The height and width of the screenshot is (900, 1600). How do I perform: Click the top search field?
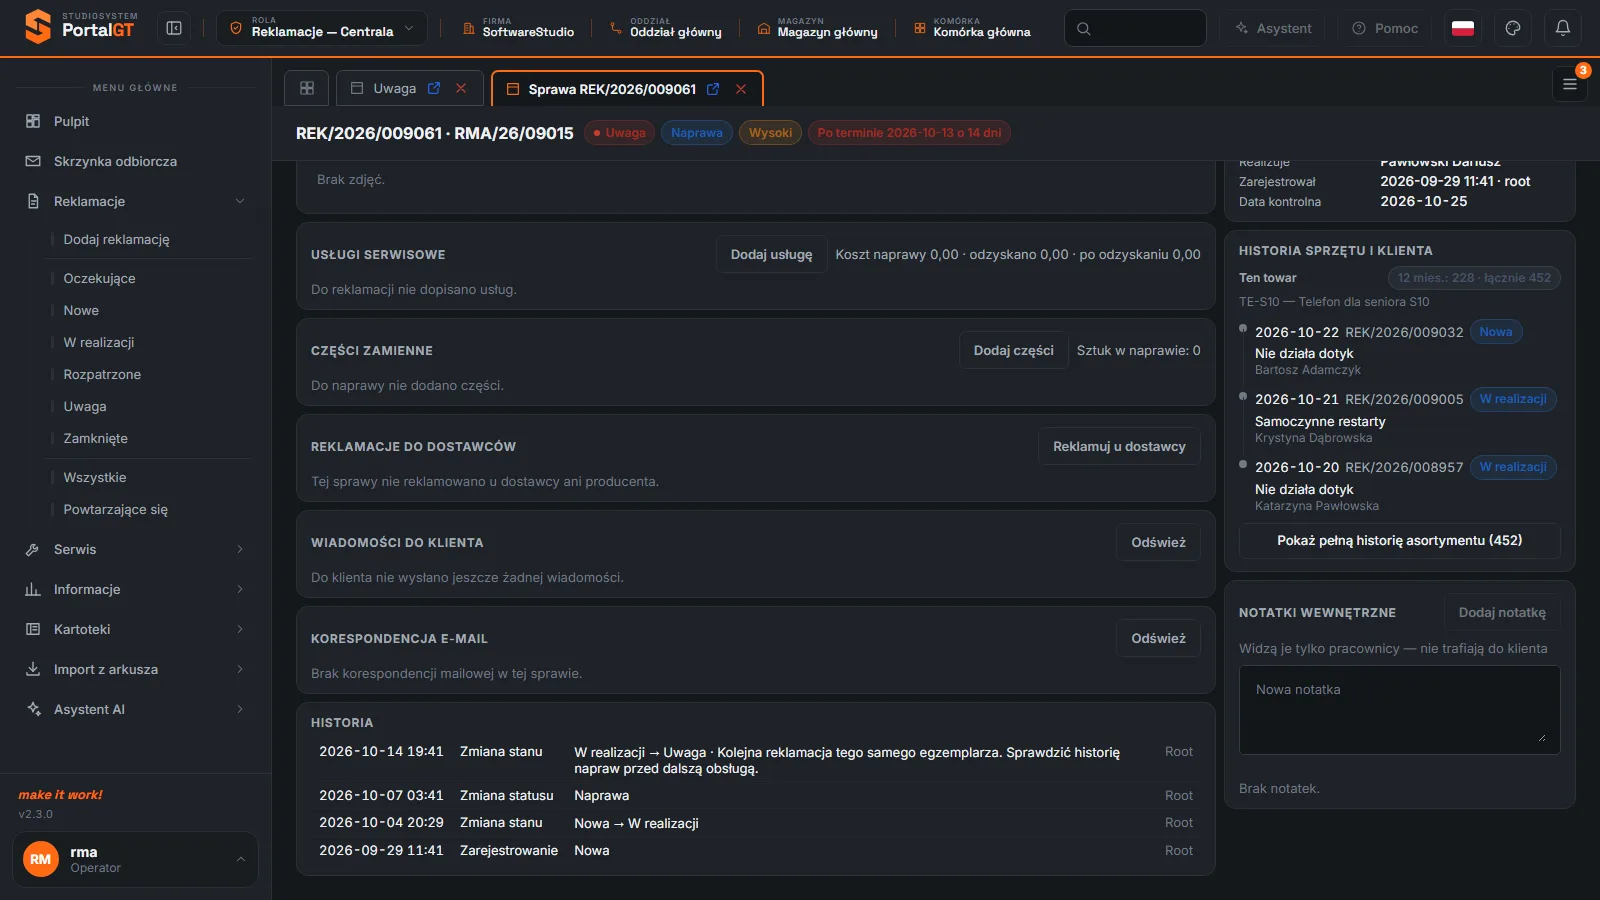point(1135,28)
